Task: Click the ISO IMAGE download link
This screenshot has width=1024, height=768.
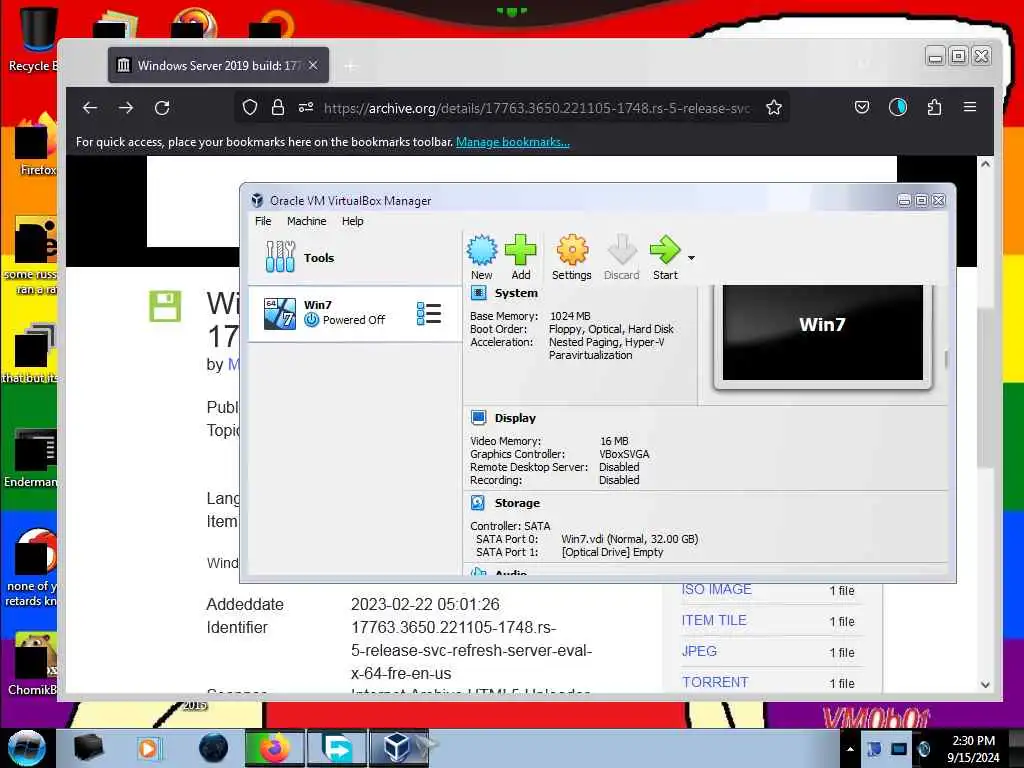Action: pyautogui.click(x=716, y=589)
